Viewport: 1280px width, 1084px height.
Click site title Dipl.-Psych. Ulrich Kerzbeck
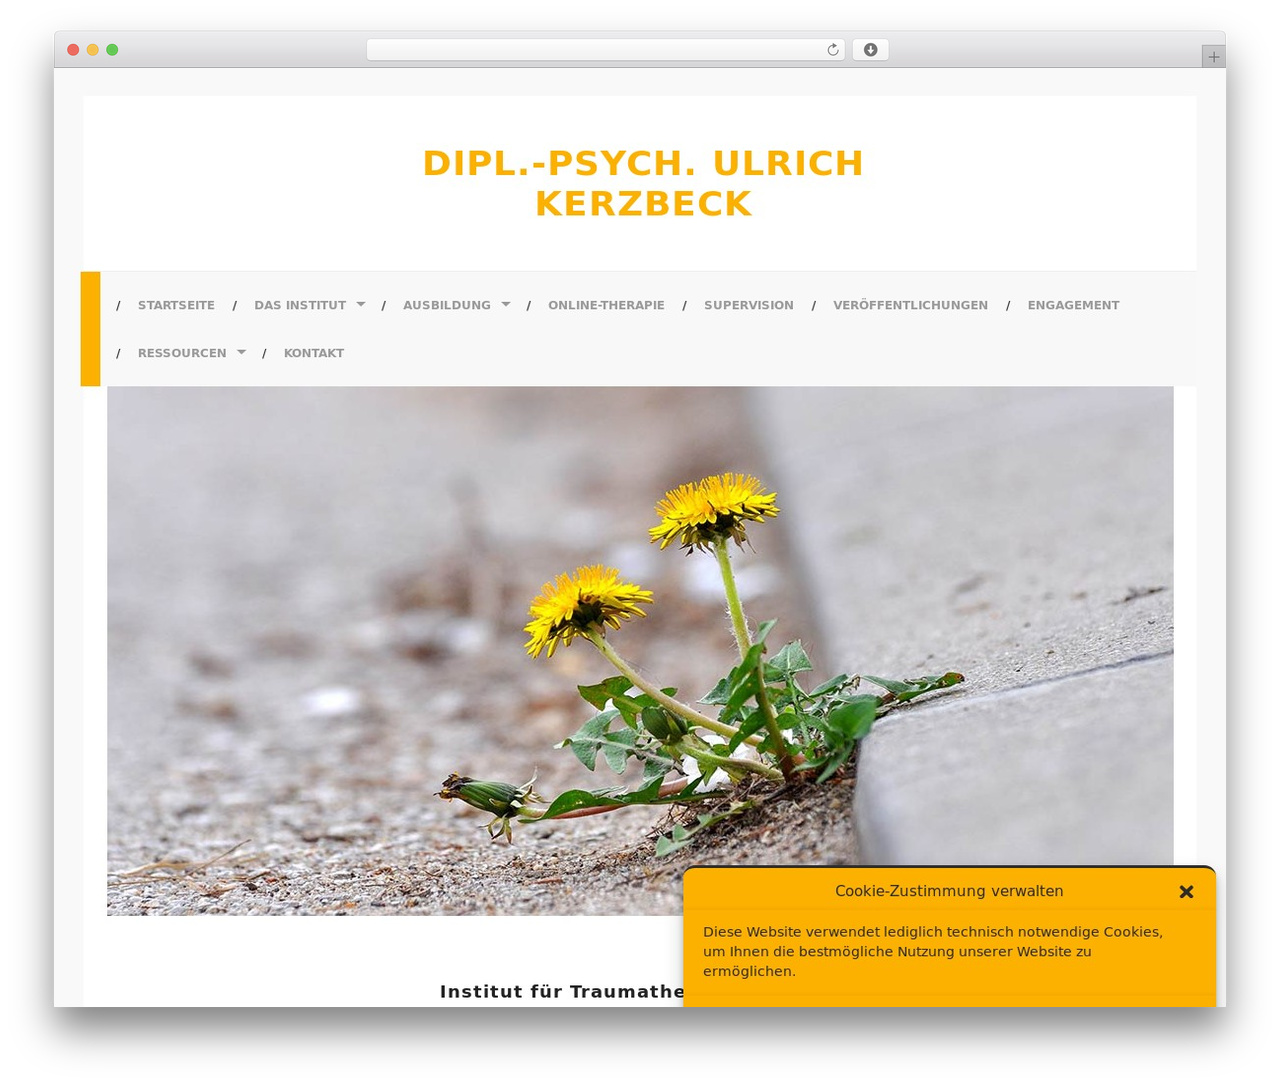(x=643, y=183)
